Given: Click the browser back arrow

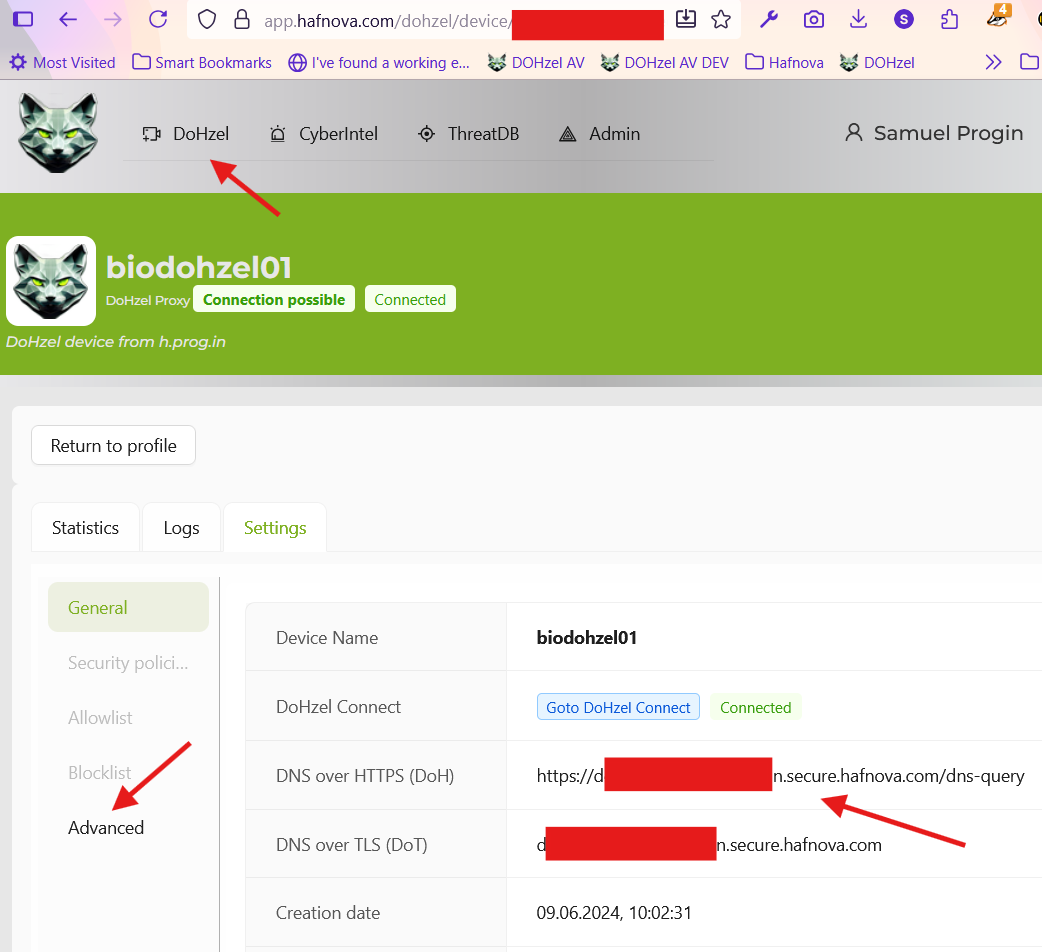Looking at the screenshot, I should (x=68, y=19).
